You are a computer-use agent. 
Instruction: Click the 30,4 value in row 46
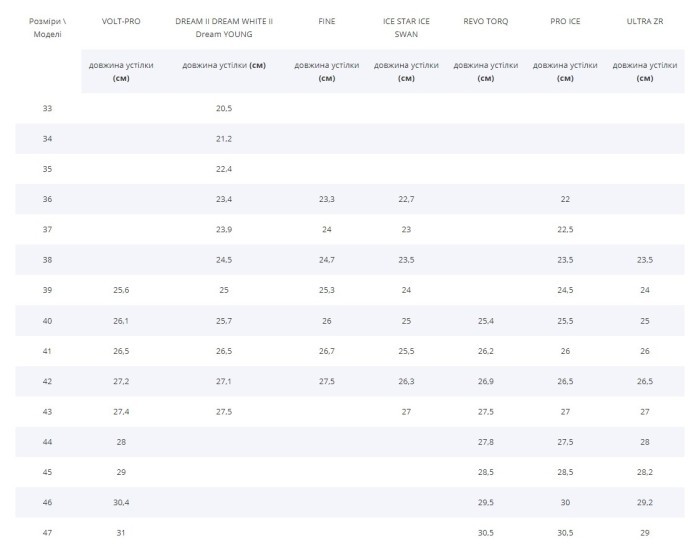[121, 502]
